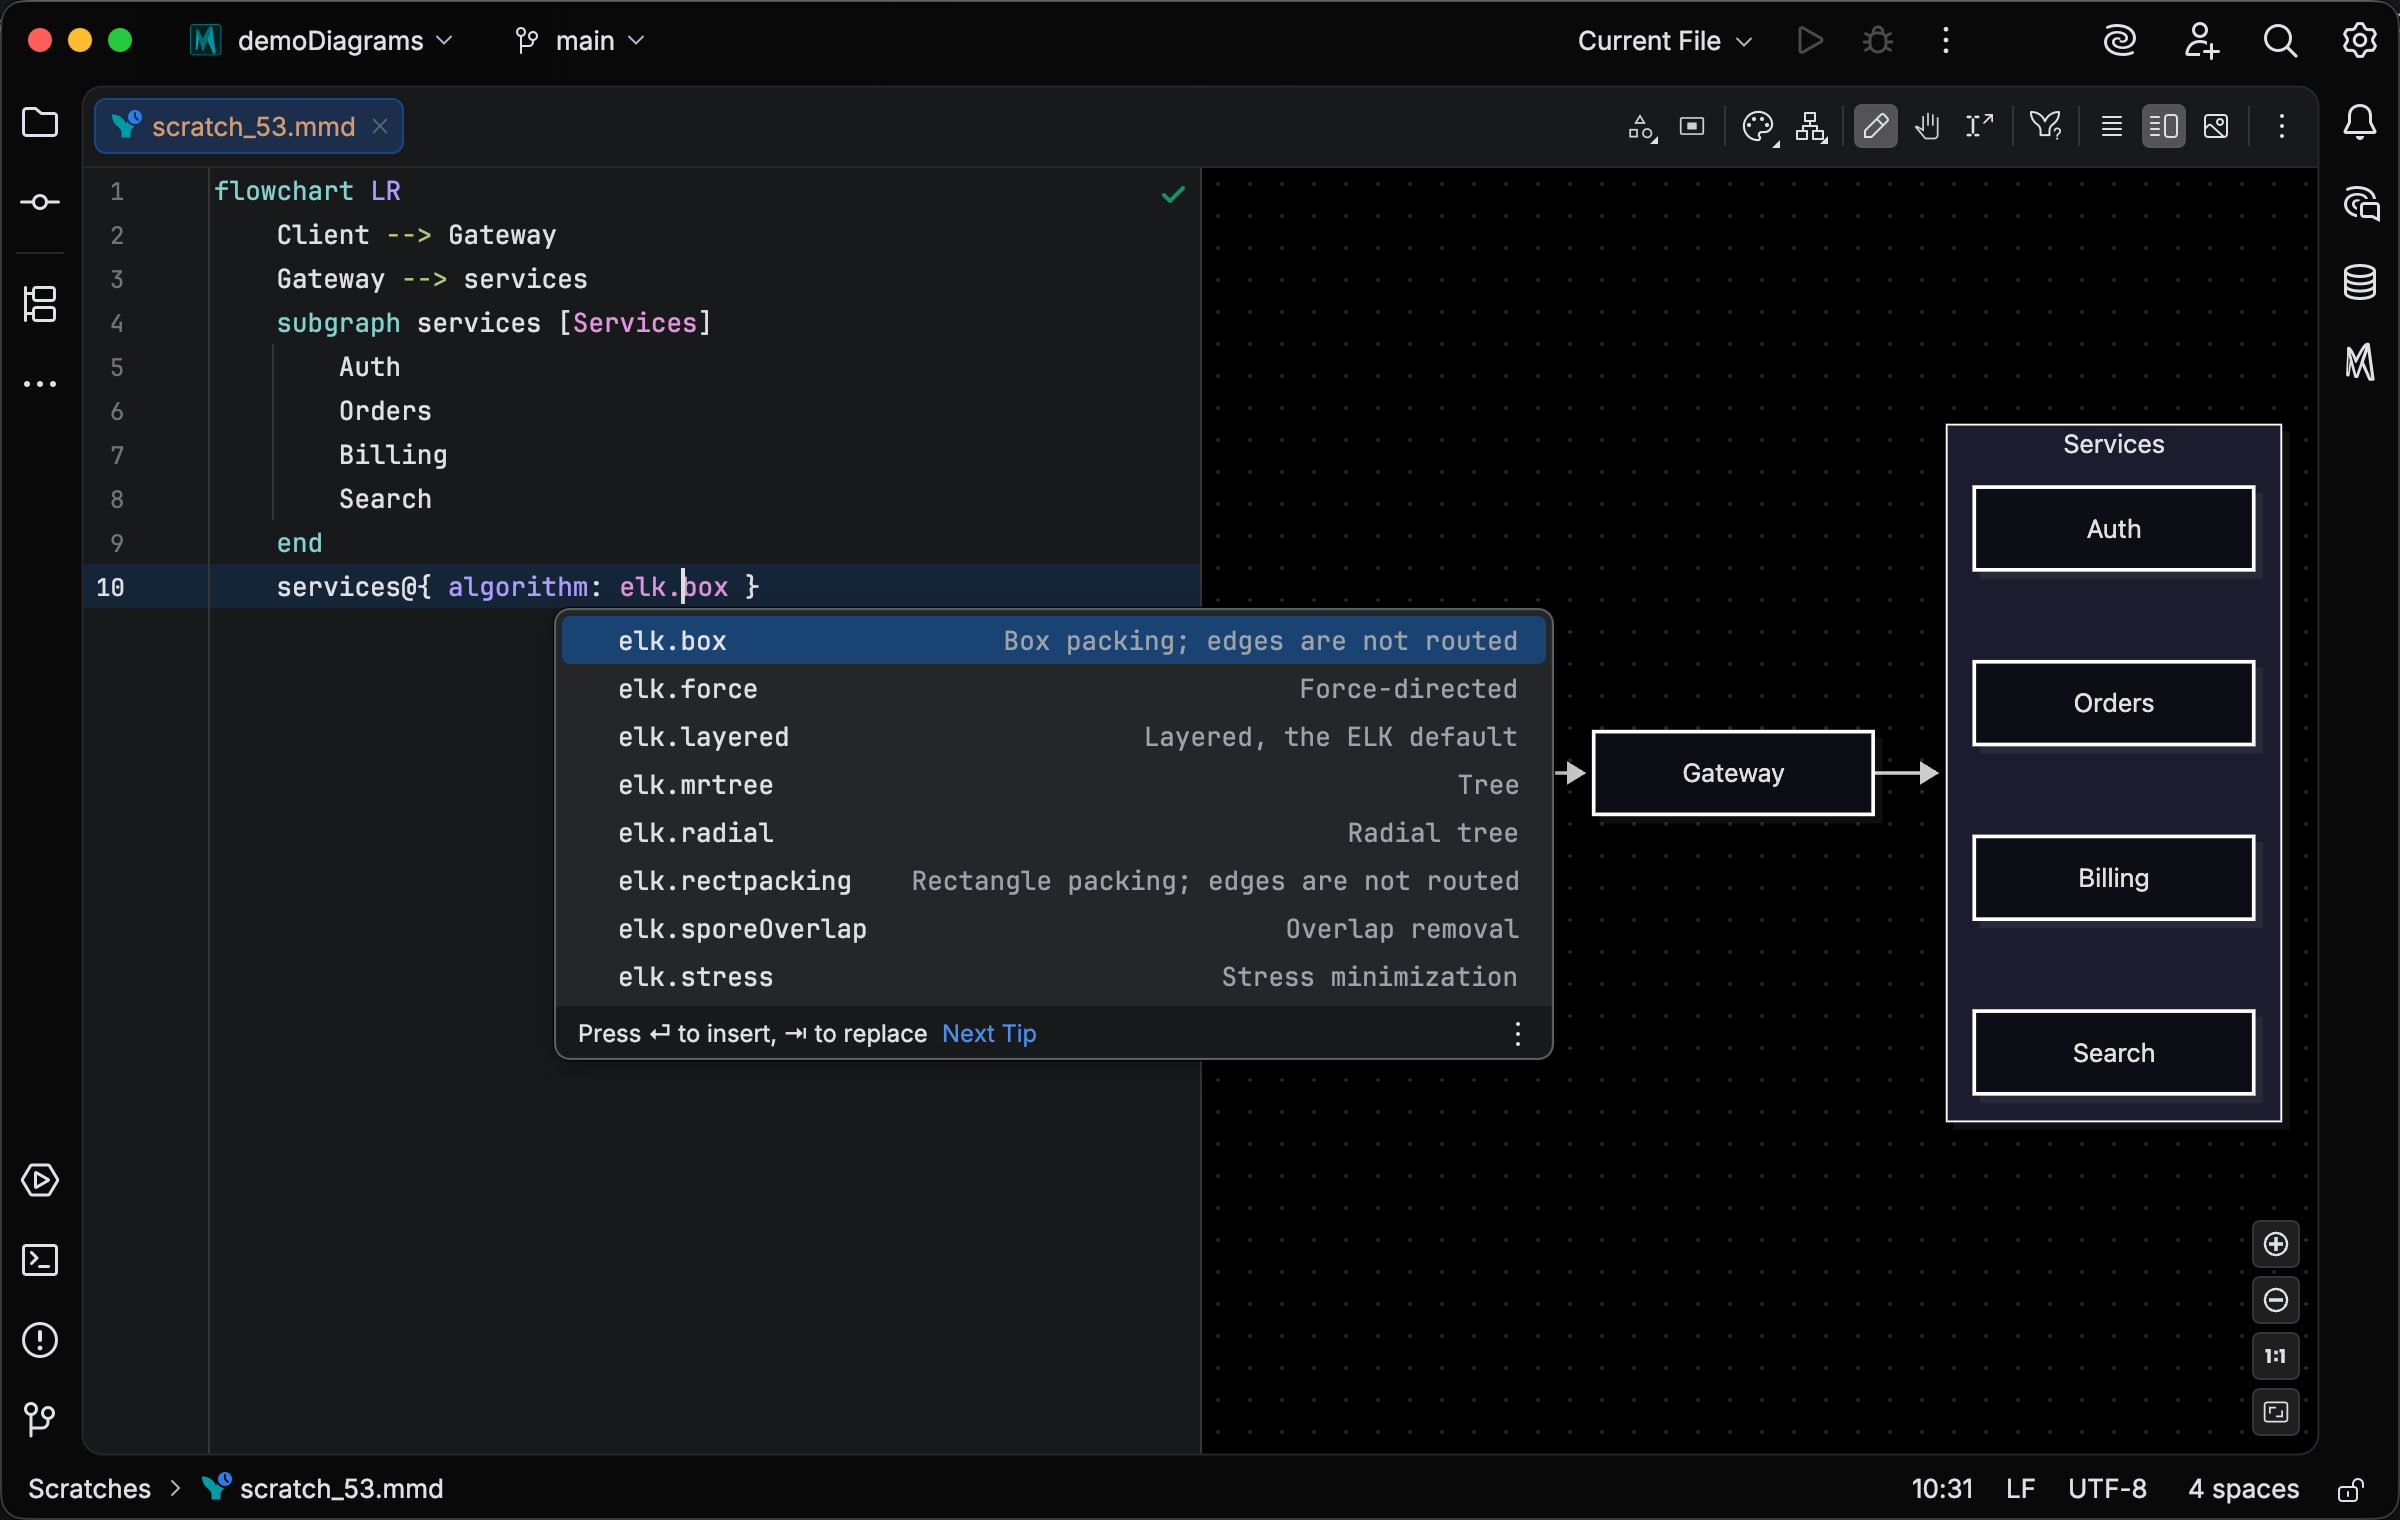2400x1520 pixels.
Task: Switch to preview-only image view
Action: pos(2216,127)
